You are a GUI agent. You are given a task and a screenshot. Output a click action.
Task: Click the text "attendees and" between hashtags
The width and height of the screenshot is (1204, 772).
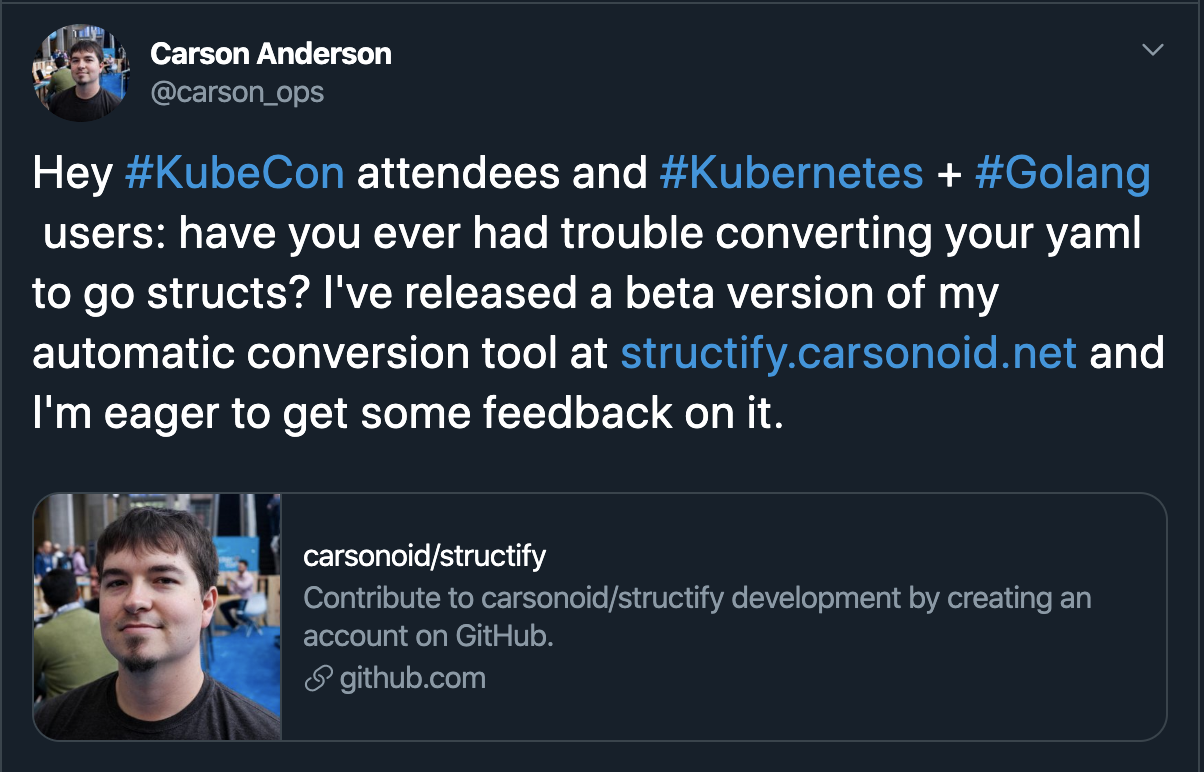coord(502,174)
